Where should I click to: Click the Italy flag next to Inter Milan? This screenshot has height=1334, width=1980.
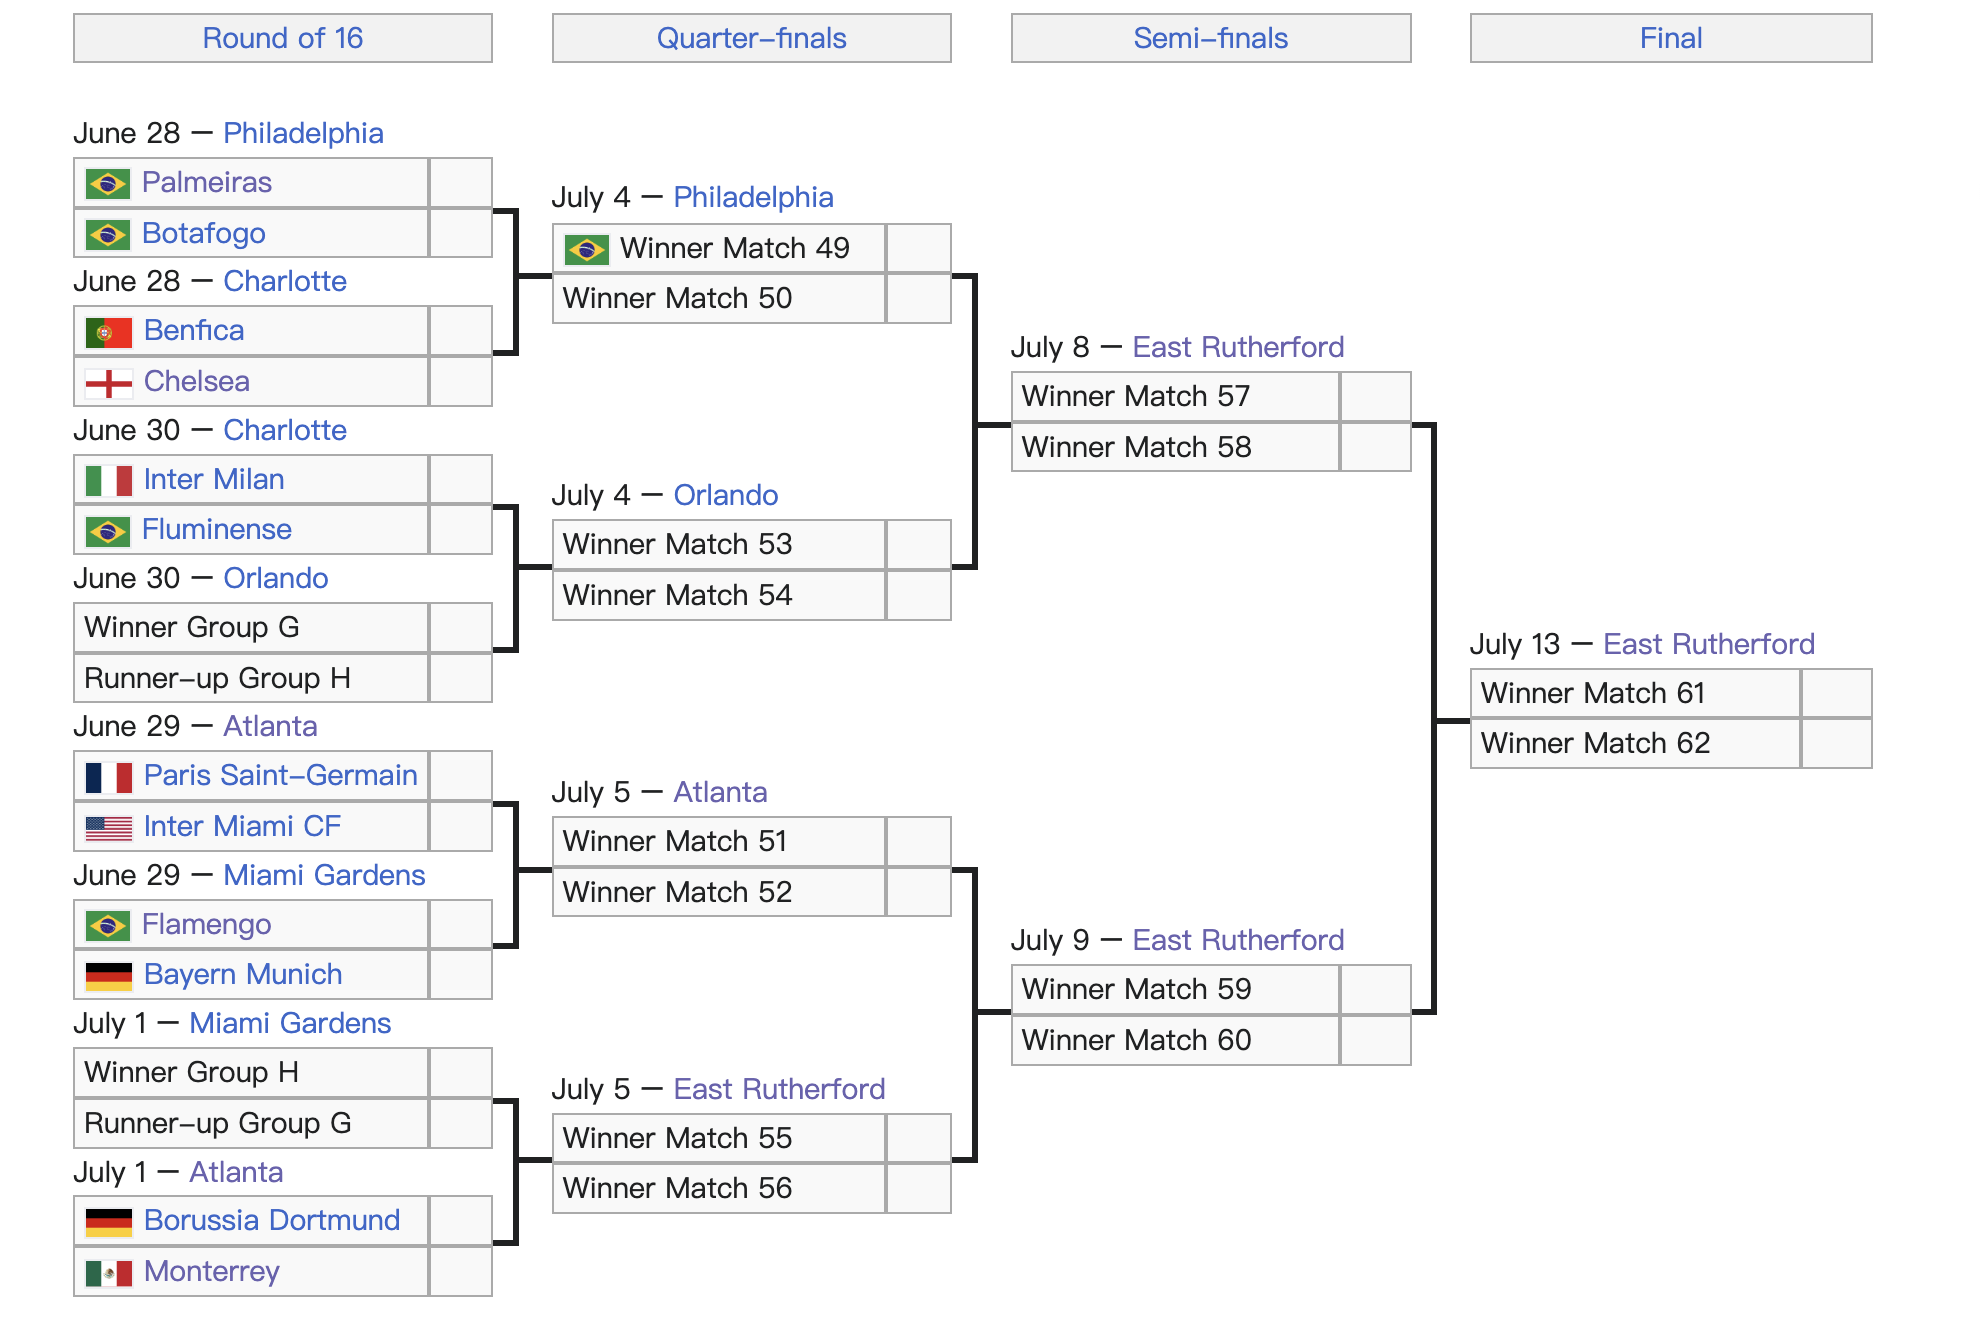click(x=109, y=481)
